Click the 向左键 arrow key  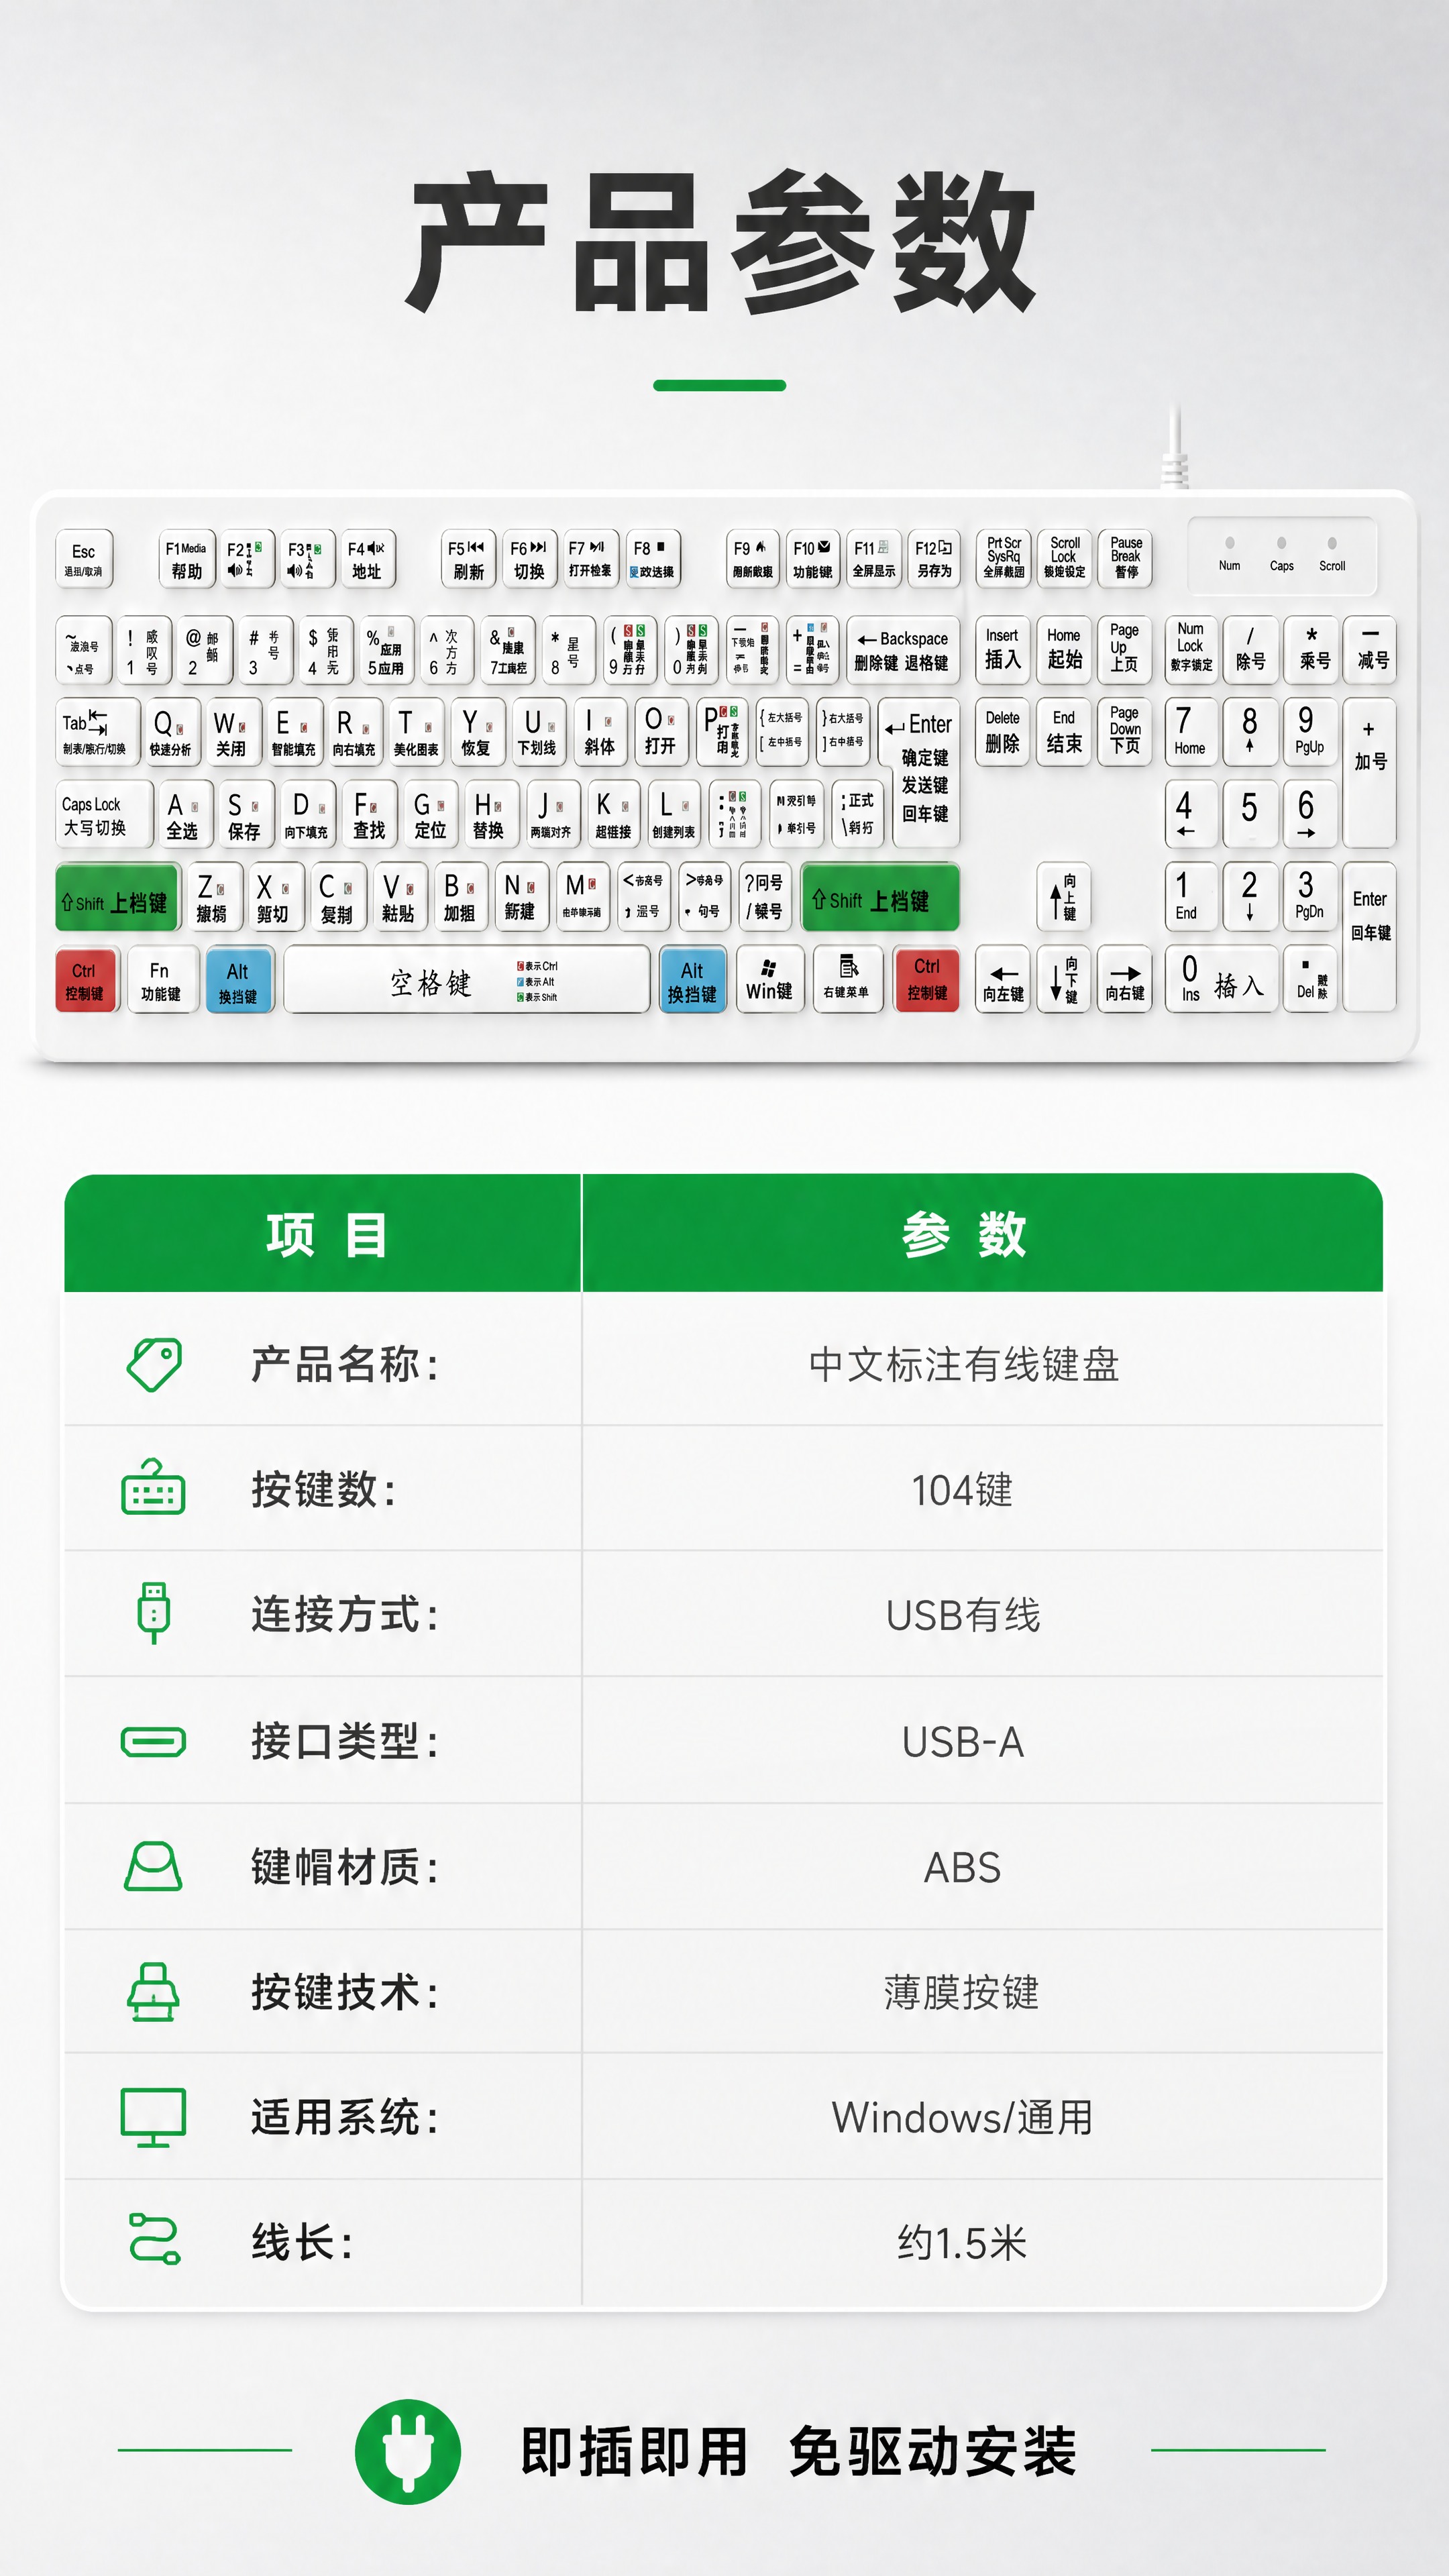pos(1002,979)
